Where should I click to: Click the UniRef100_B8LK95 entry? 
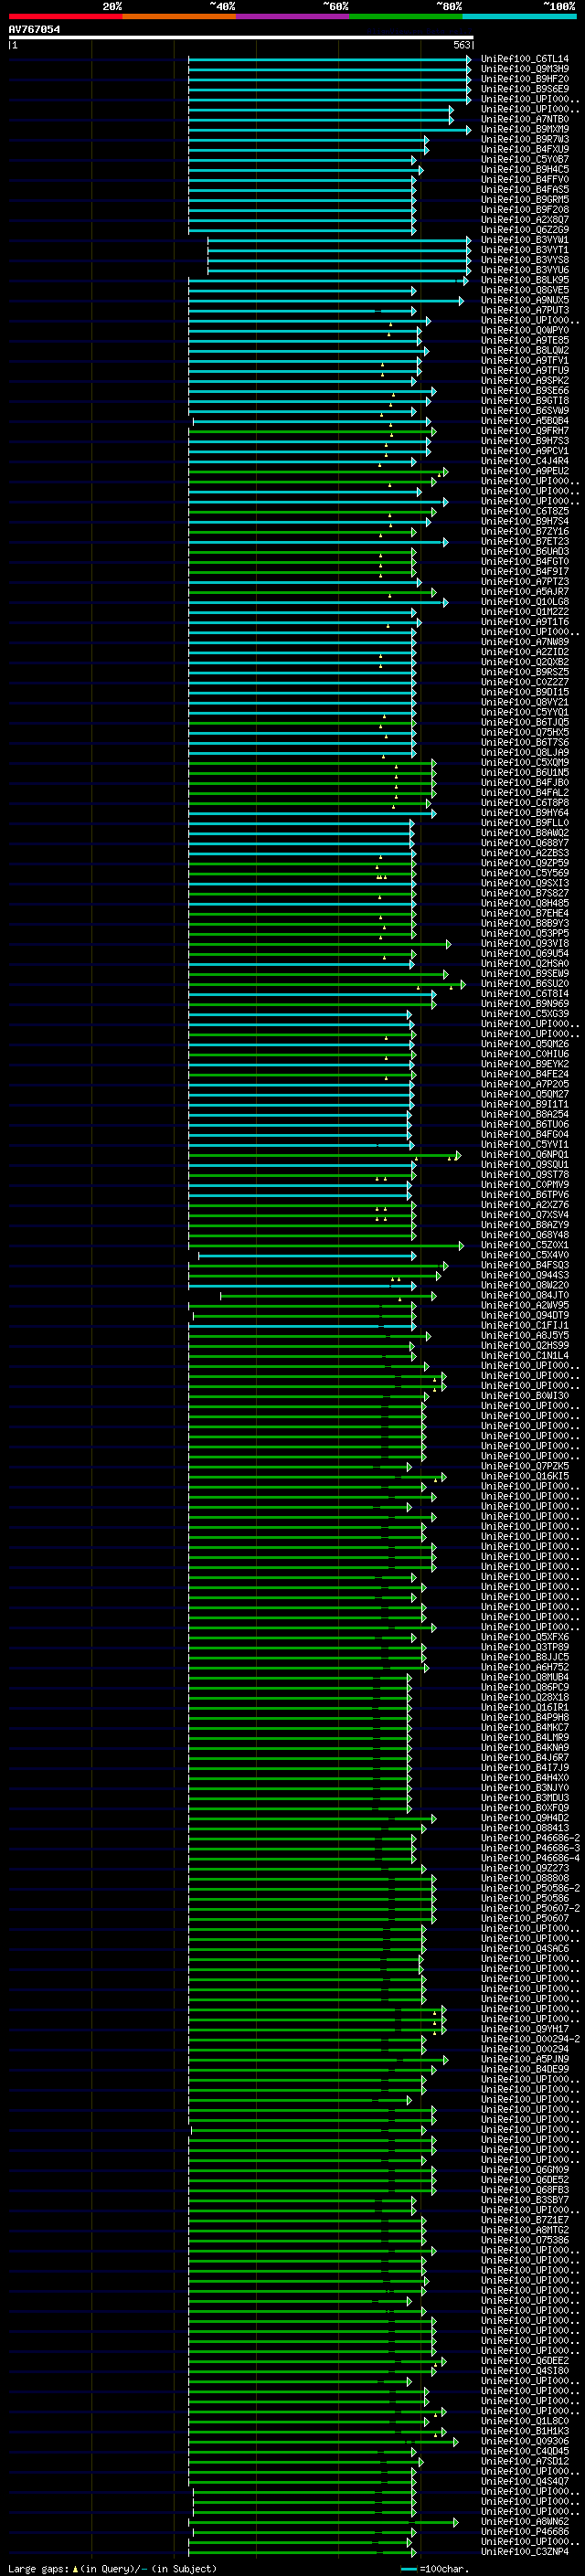tap(525, 280)
